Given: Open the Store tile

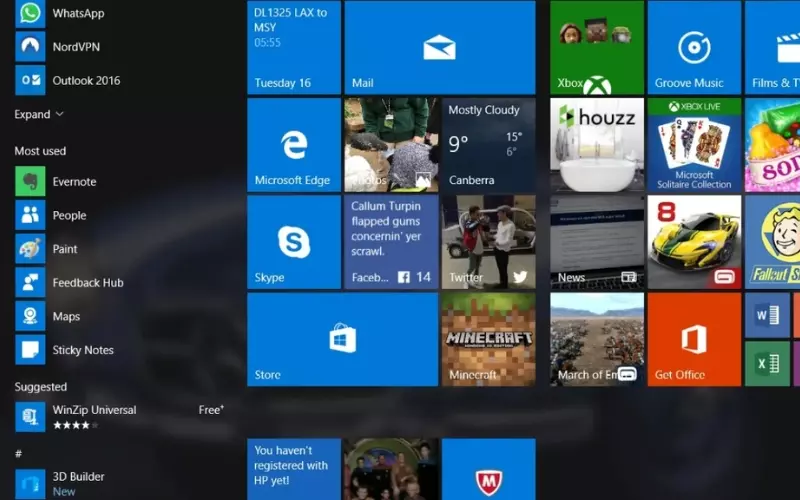Looking at the screenshot, I should tap(342, 339).
